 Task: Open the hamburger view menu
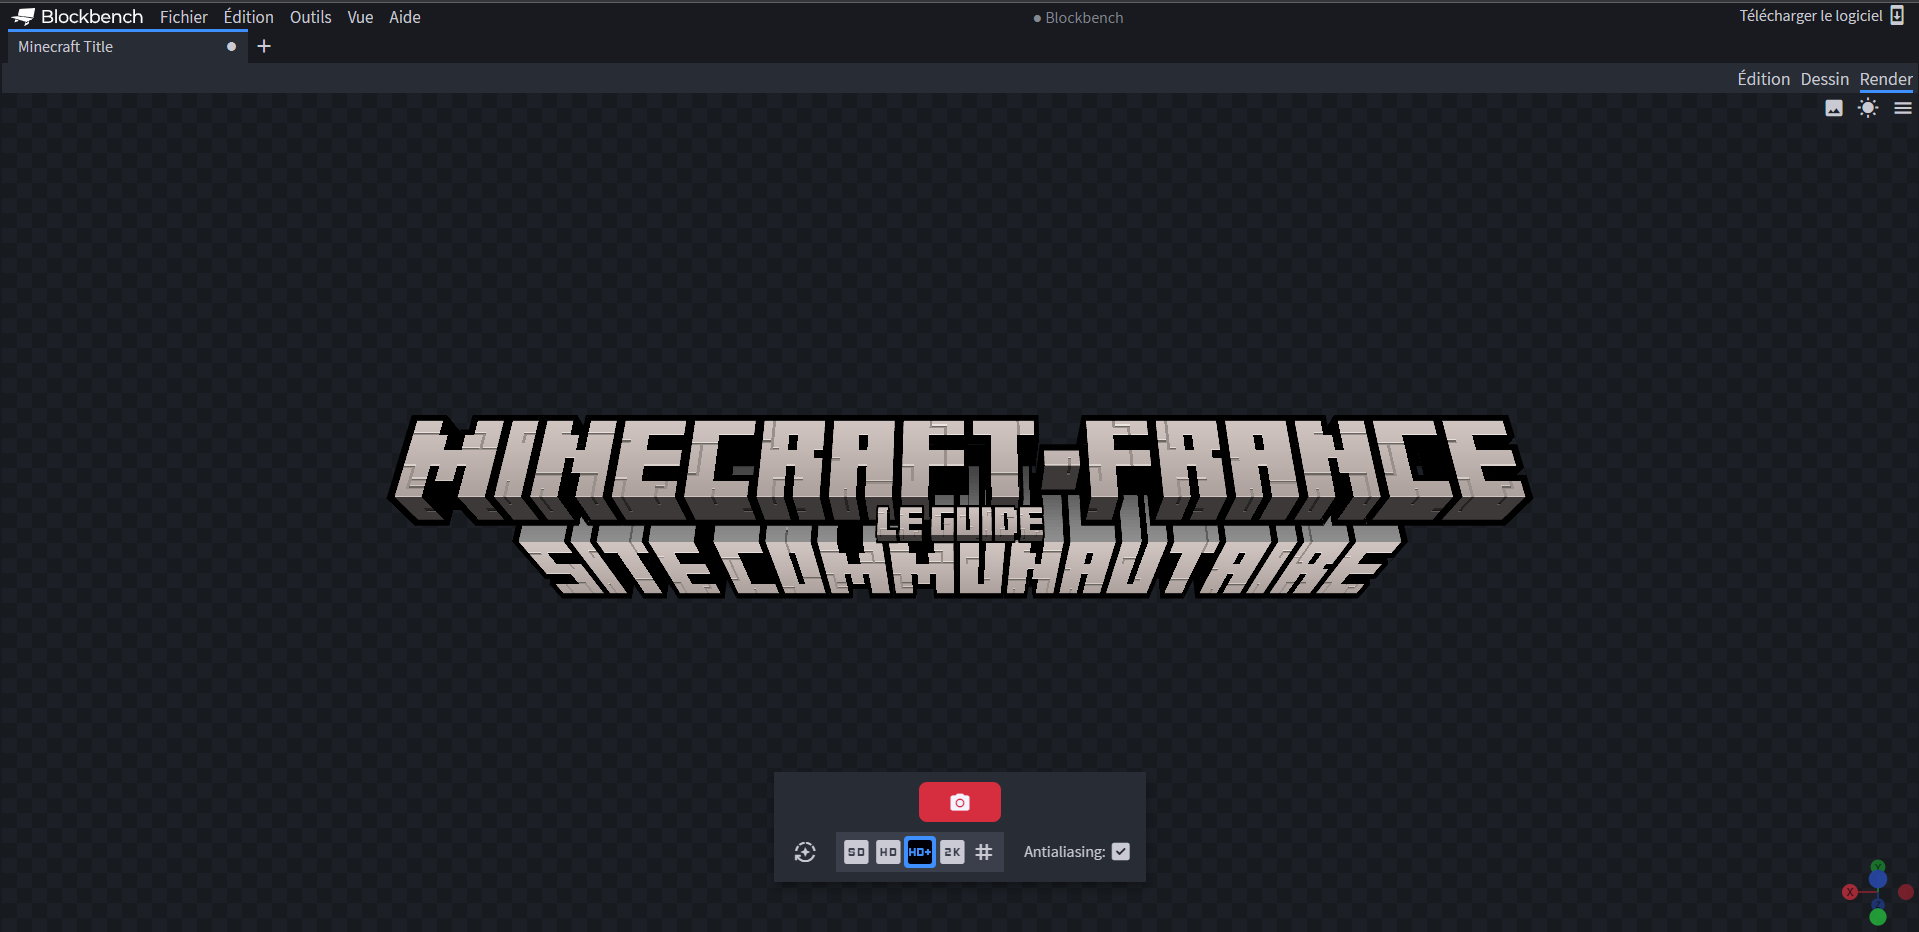(1903, 108)
